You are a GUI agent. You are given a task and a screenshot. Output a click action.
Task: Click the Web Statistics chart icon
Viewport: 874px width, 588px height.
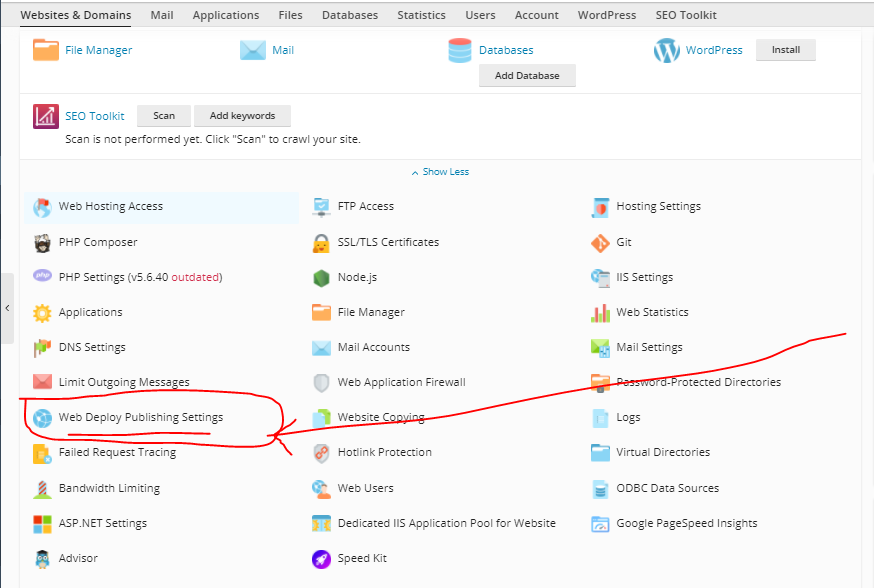point(600,313)
